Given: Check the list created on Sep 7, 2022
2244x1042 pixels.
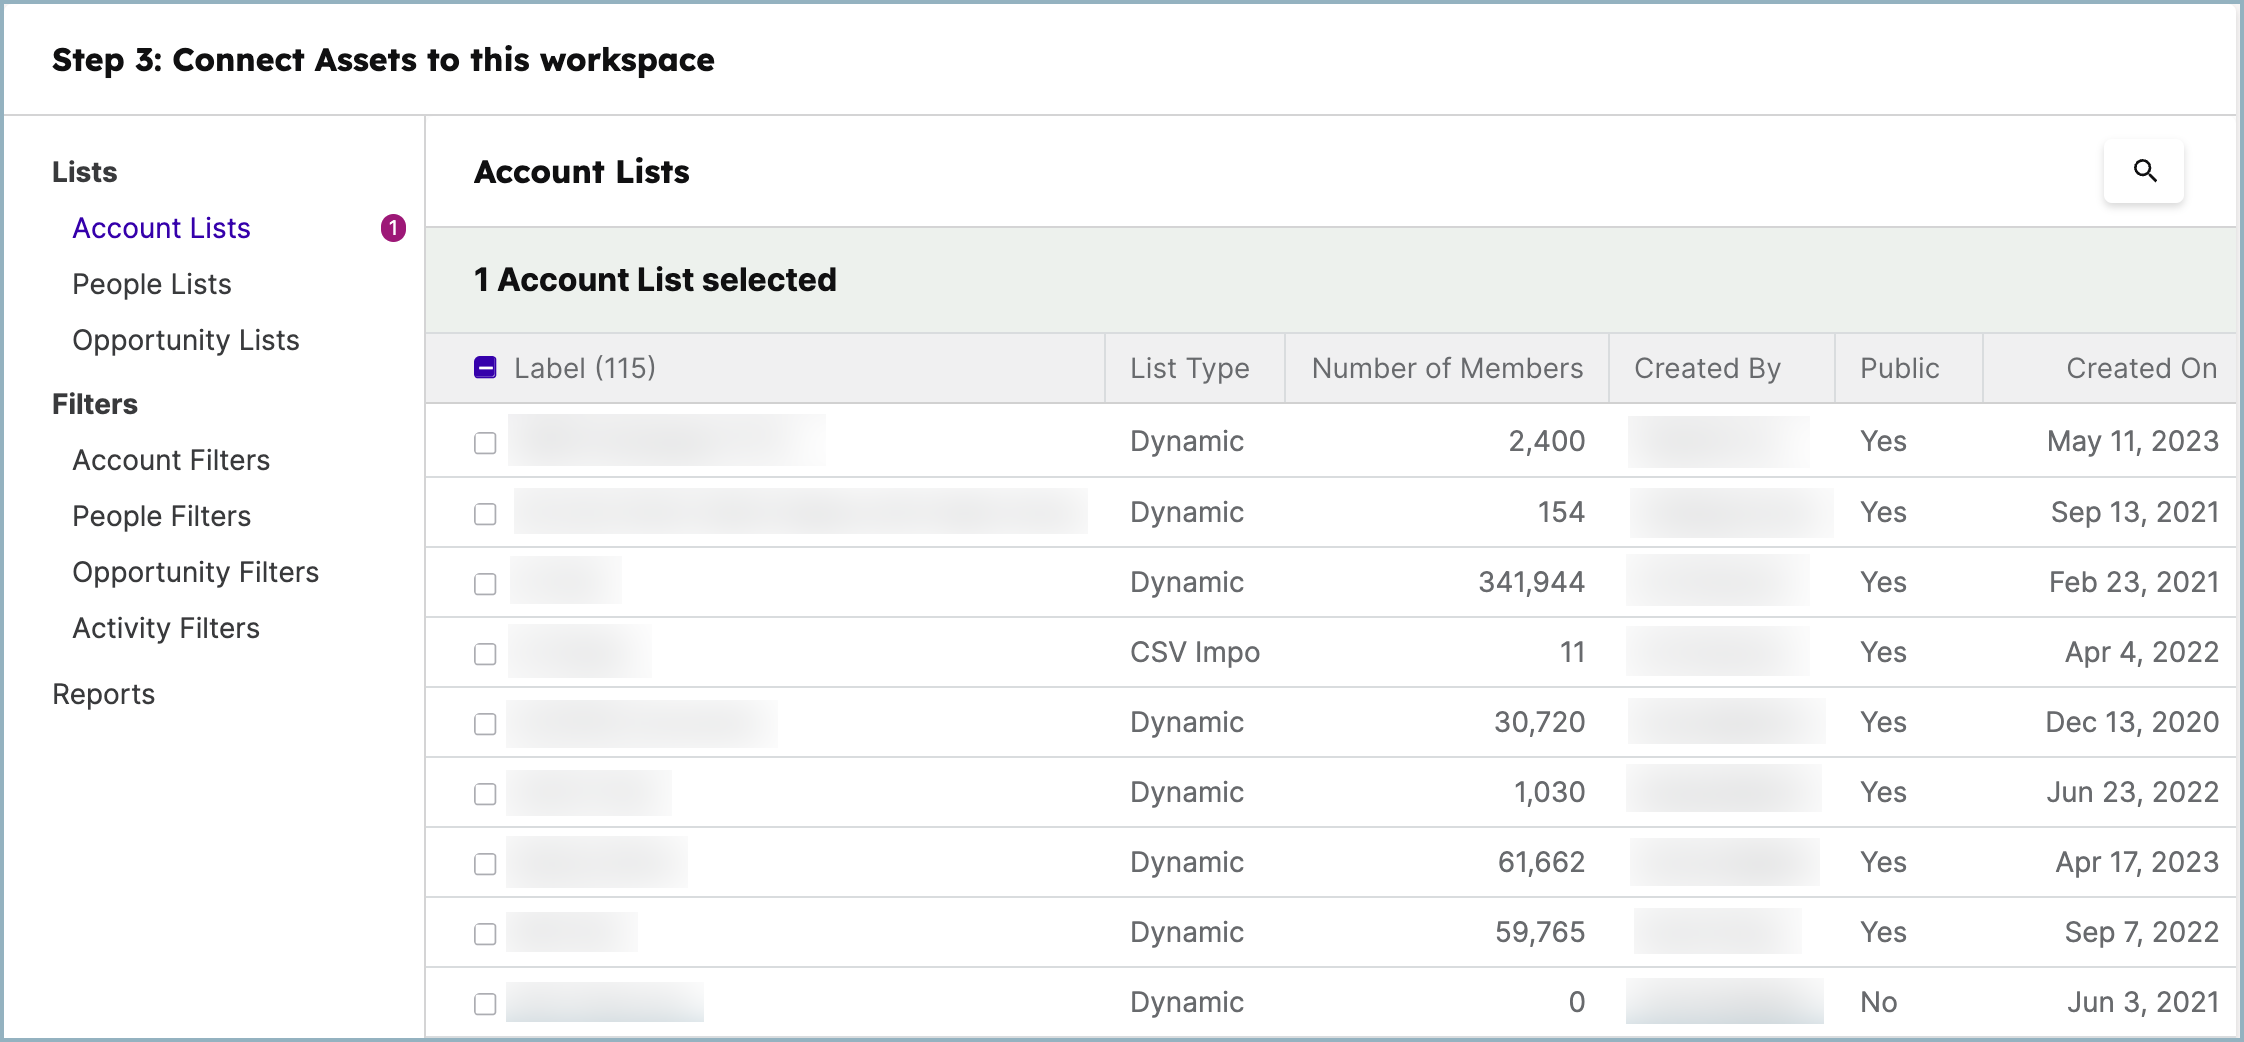Looking at the screenshot, I should click(x=484, y=932).
